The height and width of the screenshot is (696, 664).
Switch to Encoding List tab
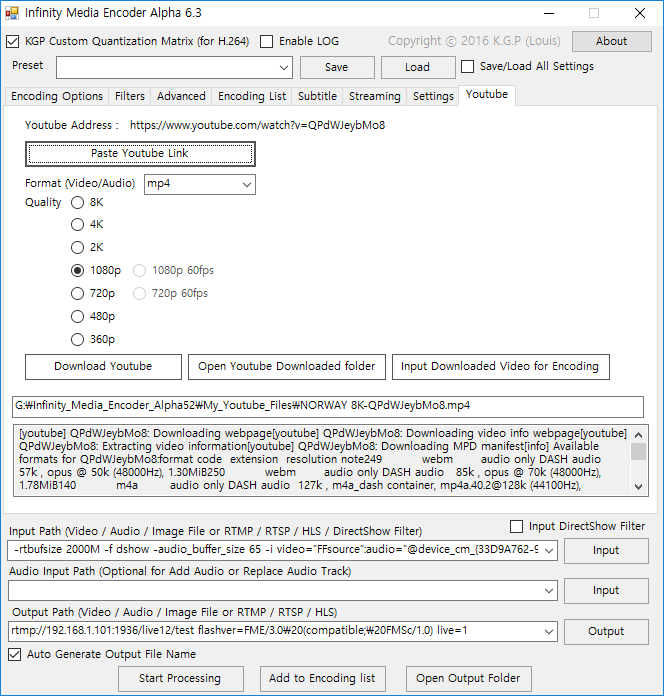click(252, 96)
